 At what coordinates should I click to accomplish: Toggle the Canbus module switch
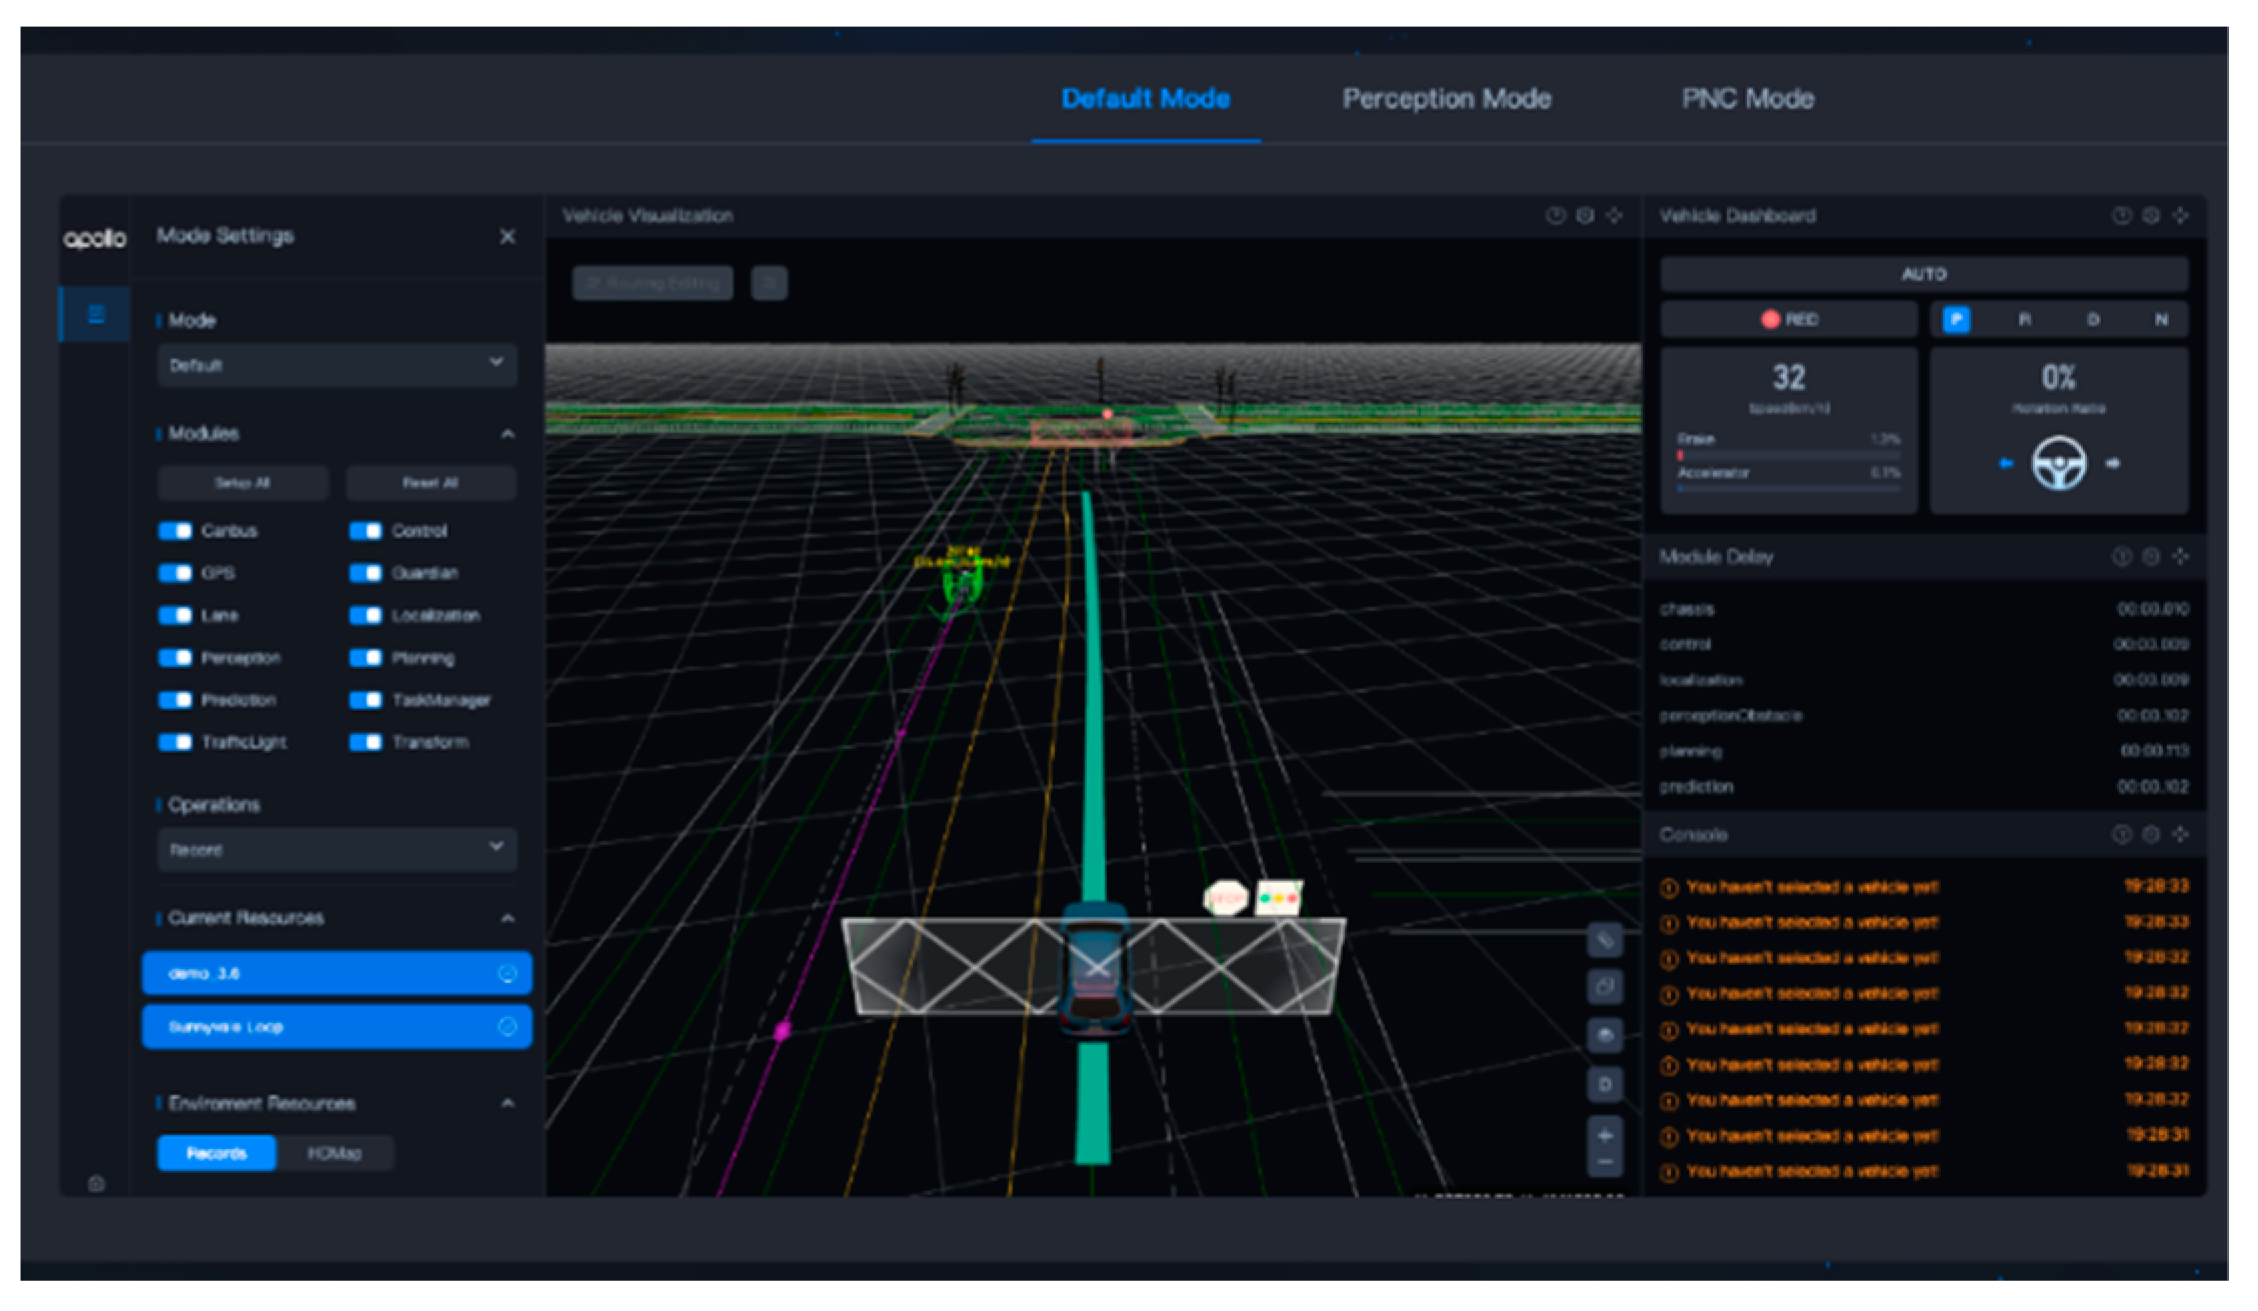point(175,530)
